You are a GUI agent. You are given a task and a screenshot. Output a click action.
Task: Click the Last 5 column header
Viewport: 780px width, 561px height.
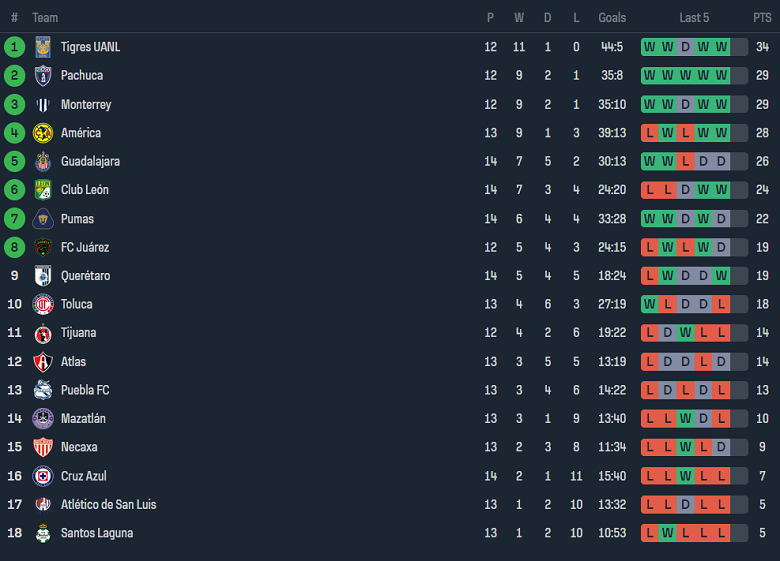point(694,18)
